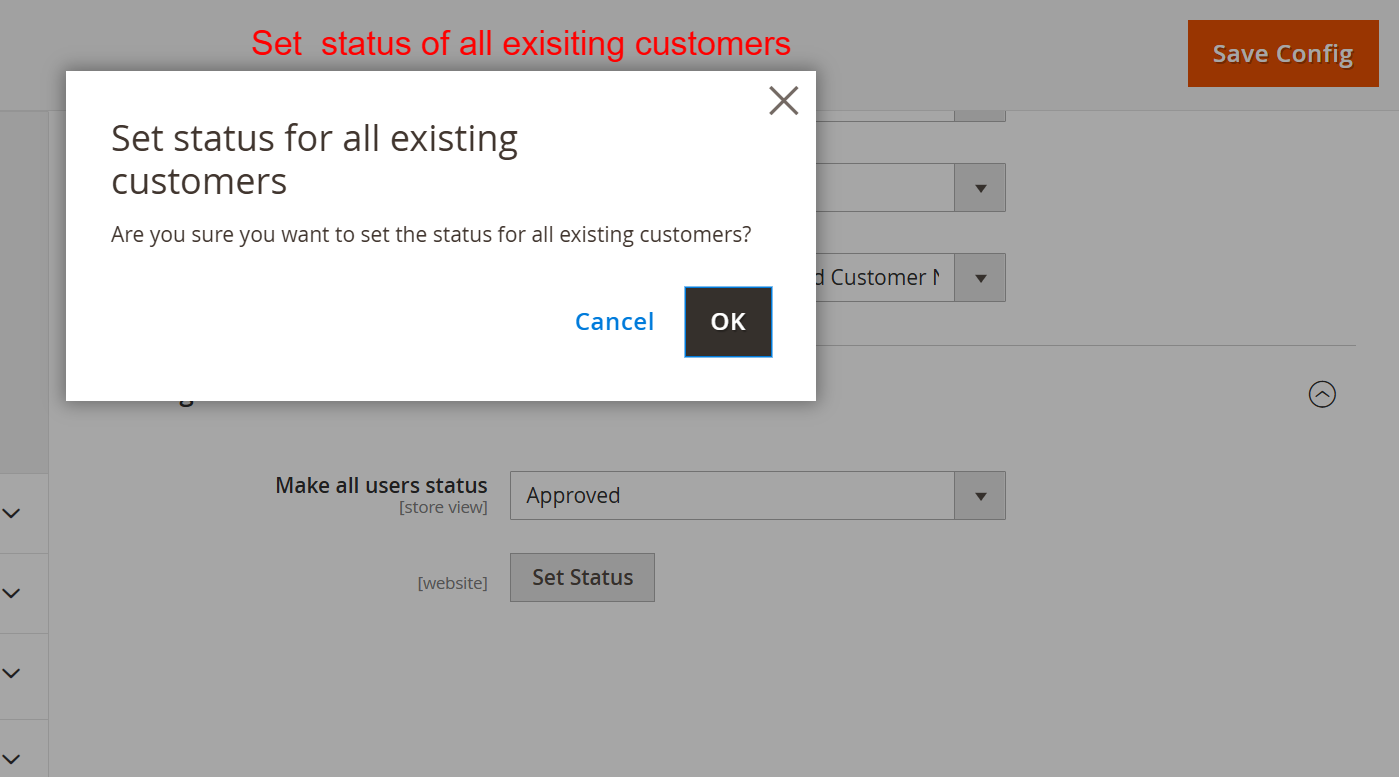This screenshot has width=1399, height=777.
Task: Click the dialog title 'Set status for all existing customers'
Action: (x=314, y=160)
